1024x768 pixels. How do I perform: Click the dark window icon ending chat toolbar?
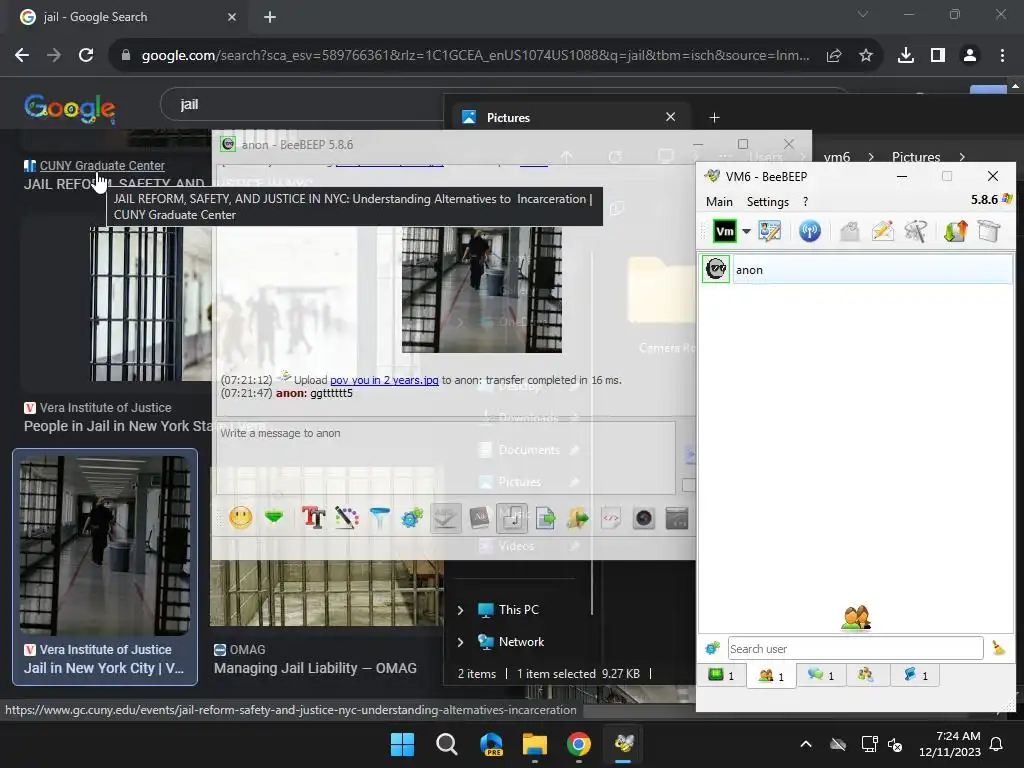click(x=677, y=518)
